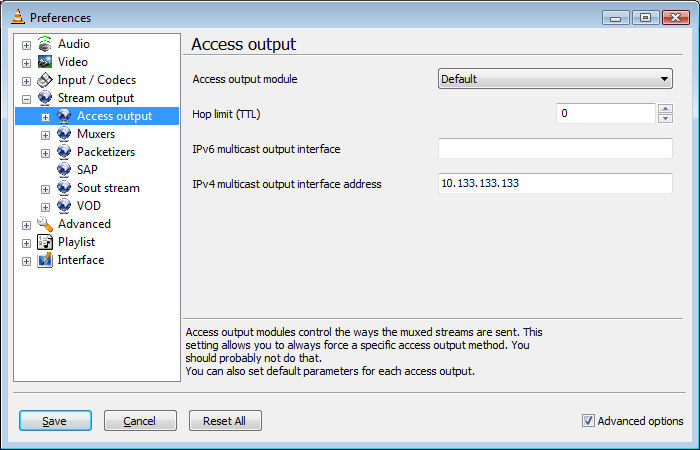Expand the Sout stream tree node
700x450 pixels.
coord(46,188)
